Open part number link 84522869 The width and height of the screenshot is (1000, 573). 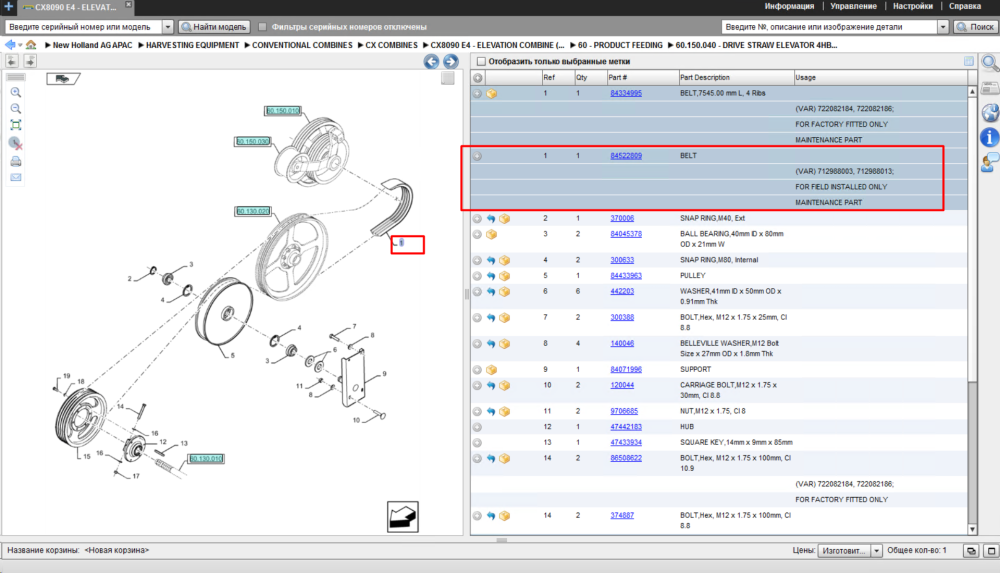pos(626,156)
